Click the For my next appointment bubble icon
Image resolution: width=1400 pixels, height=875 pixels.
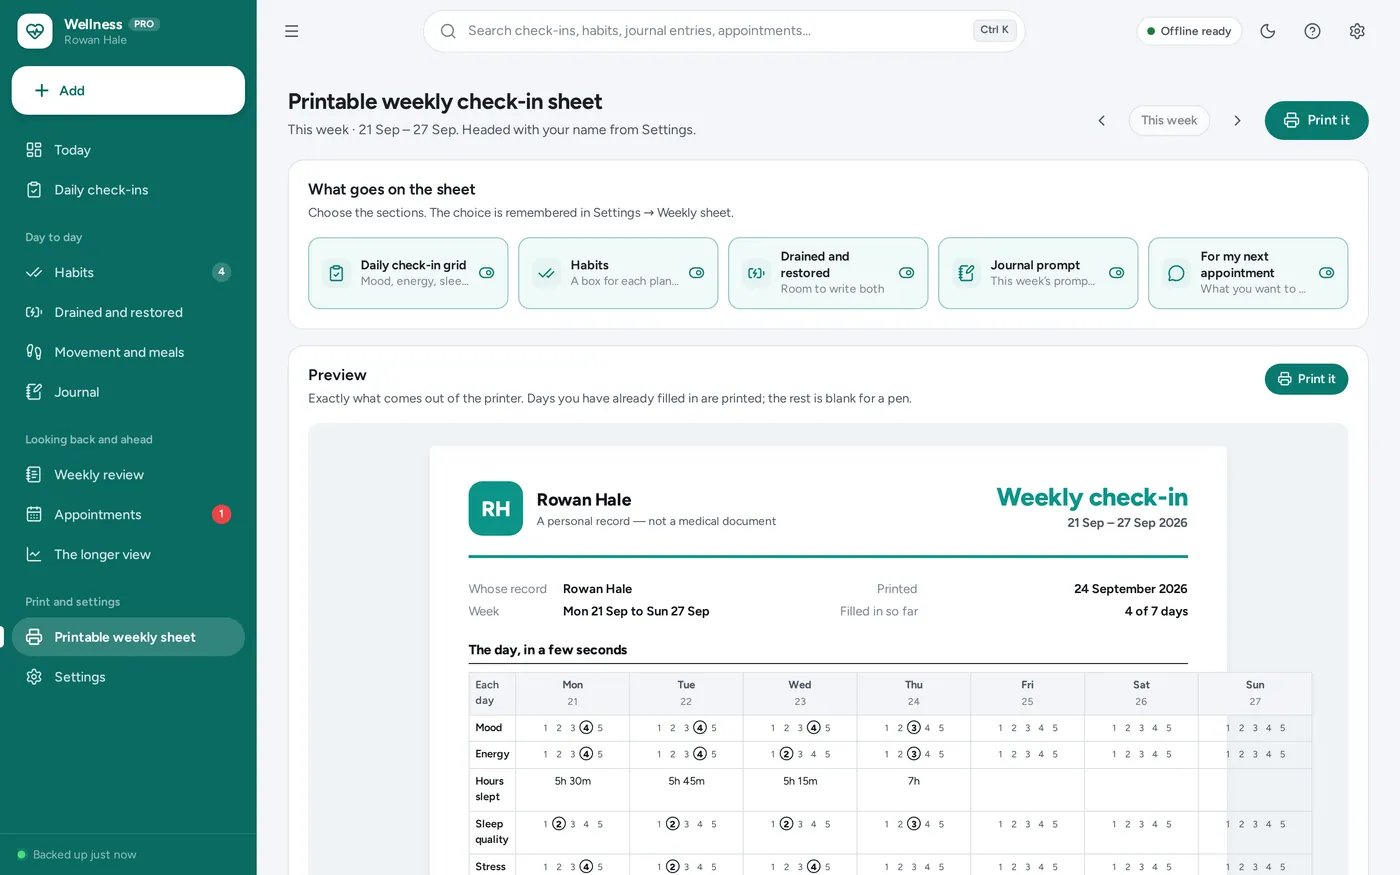tap(1177, 273)
